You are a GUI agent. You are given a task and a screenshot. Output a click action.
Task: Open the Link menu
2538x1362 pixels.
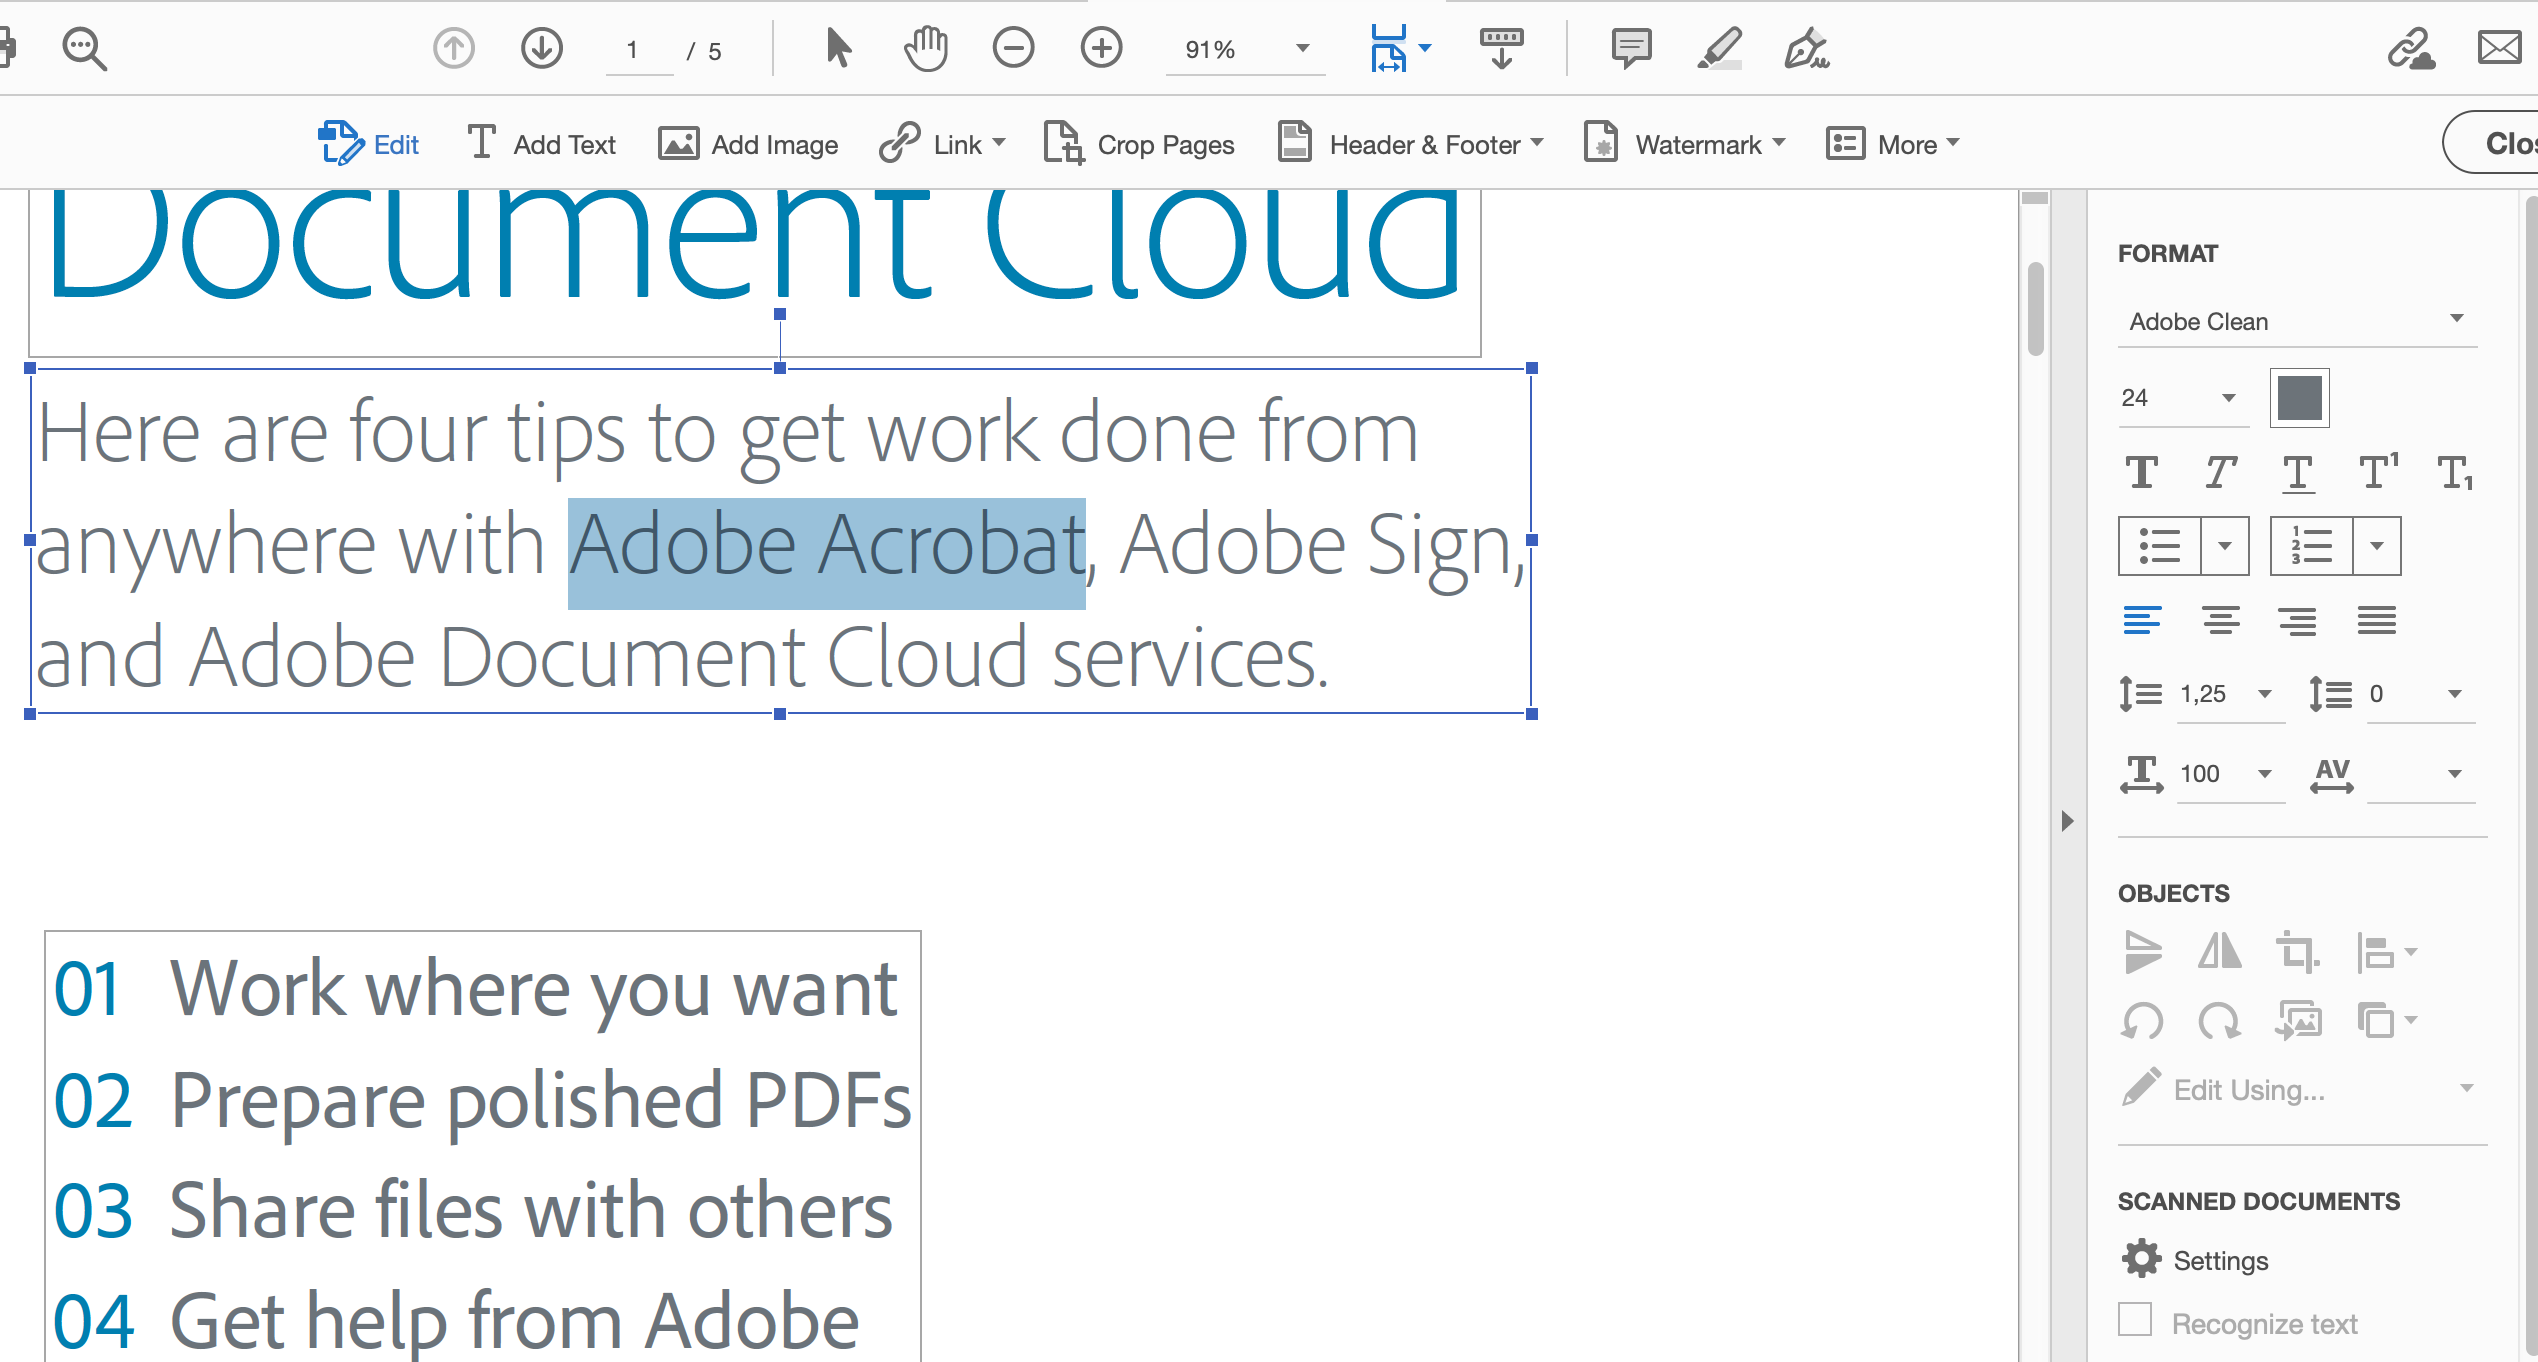pos(942,144)
